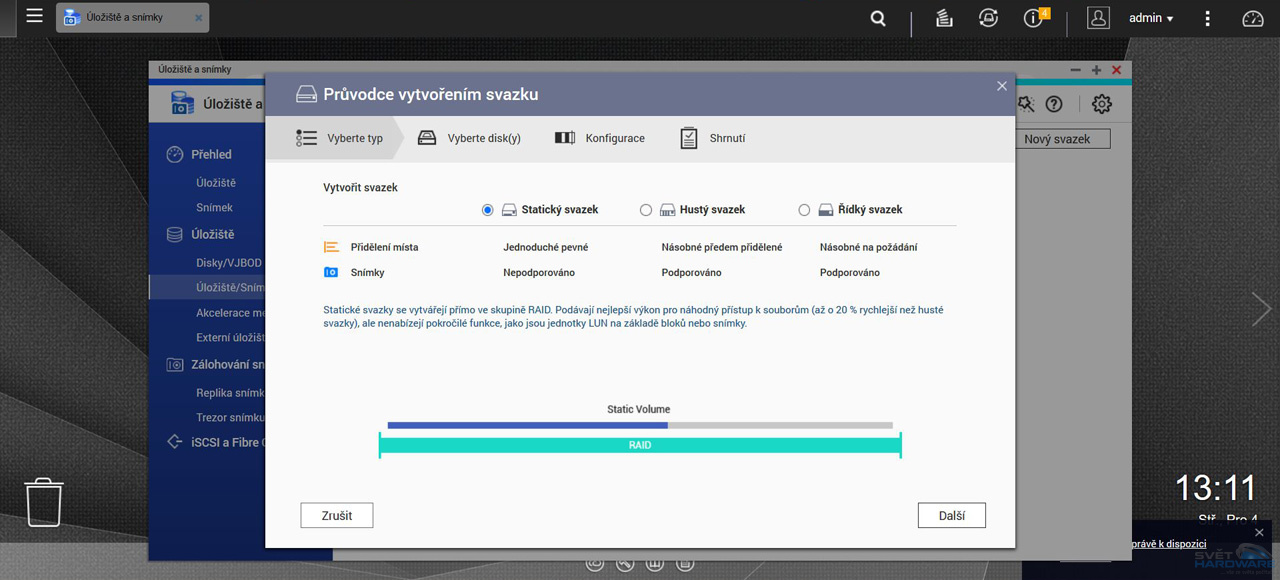This screenshot has height=580, width=1280.
Task: Launch the wizard wand icon in the toolbar
Action: pos(1025,103)
